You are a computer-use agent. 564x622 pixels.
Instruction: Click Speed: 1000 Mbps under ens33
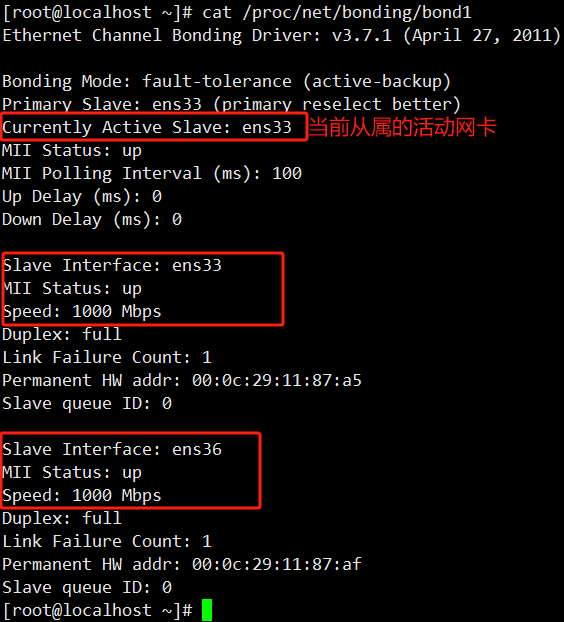(x=82, y=311)
